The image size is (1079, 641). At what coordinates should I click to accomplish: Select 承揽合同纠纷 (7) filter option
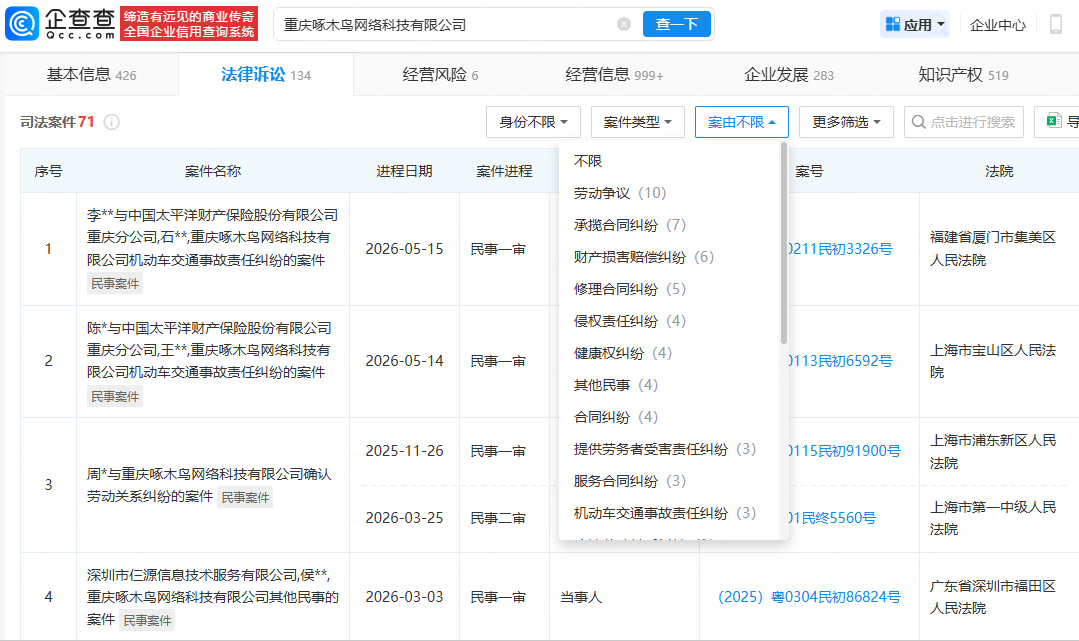[630, 225]
